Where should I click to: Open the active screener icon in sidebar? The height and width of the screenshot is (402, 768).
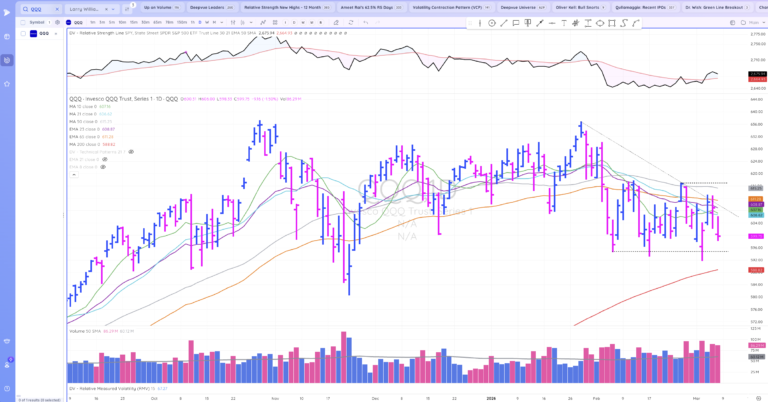pyautogui.click(x=7, y=60)
